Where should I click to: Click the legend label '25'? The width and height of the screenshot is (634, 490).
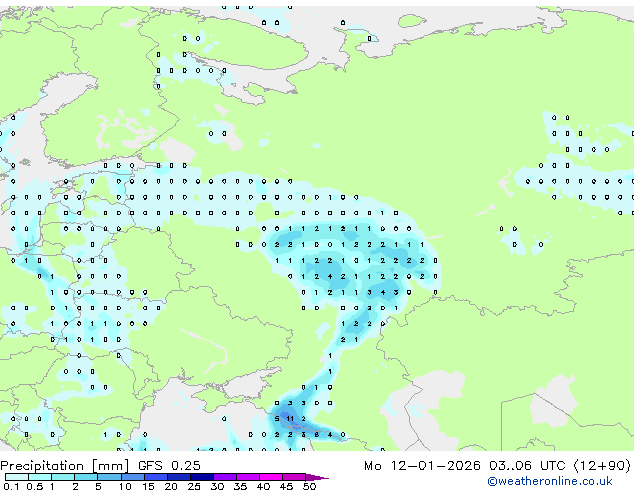pyautogui.click(x=194, y=486)
